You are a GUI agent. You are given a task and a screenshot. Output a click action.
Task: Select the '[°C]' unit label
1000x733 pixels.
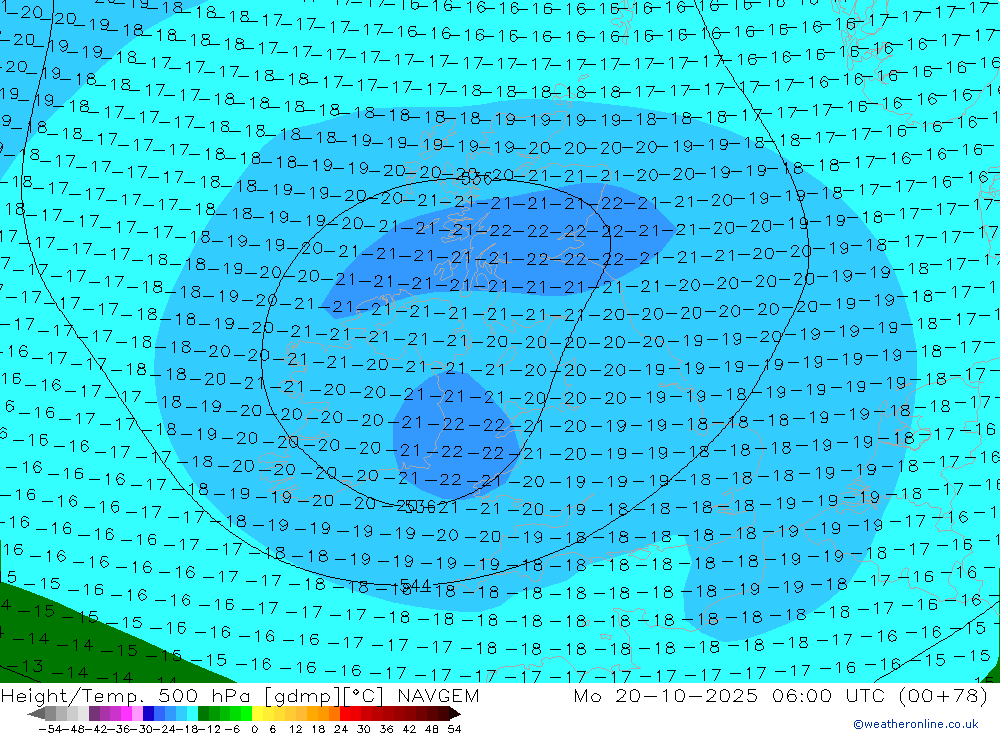point(362,695)
